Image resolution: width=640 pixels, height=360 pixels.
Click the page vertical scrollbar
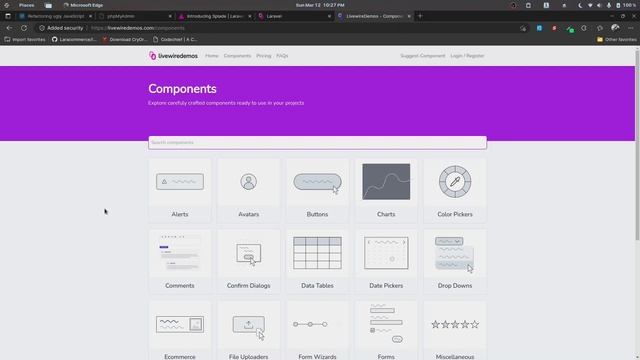point(637,145)
